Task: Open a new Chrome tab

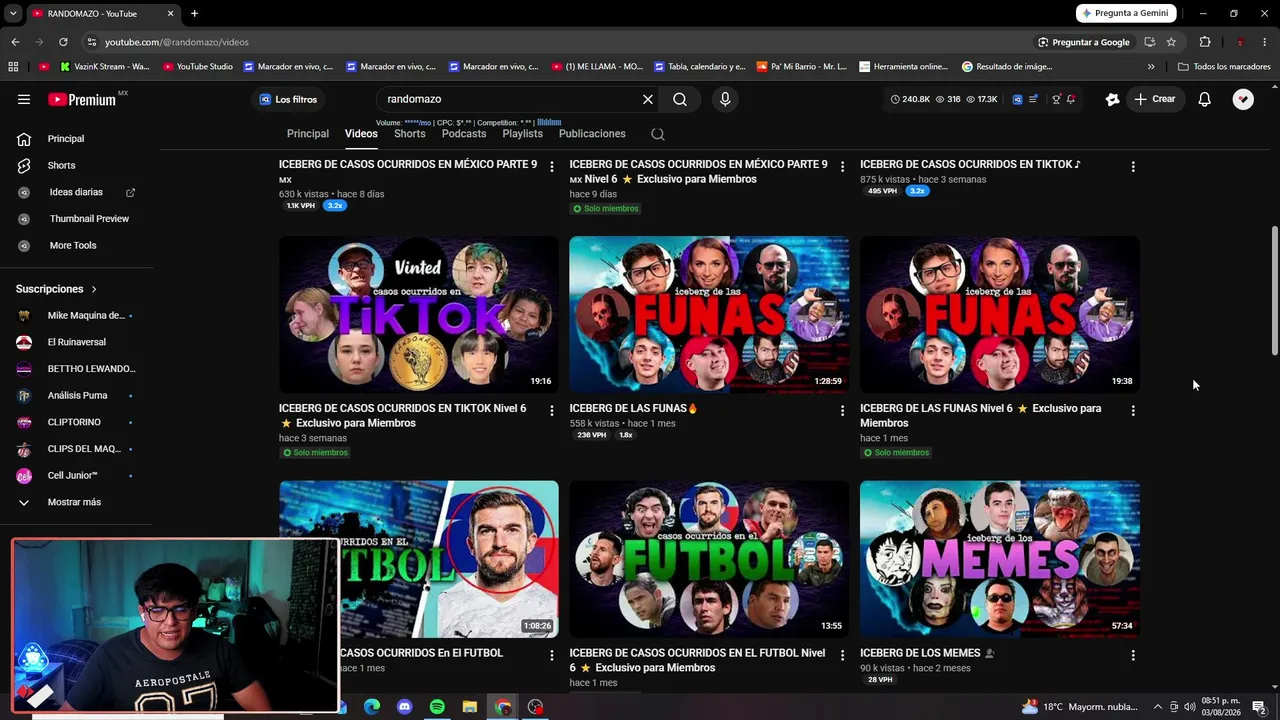Action: click(194, 13)
